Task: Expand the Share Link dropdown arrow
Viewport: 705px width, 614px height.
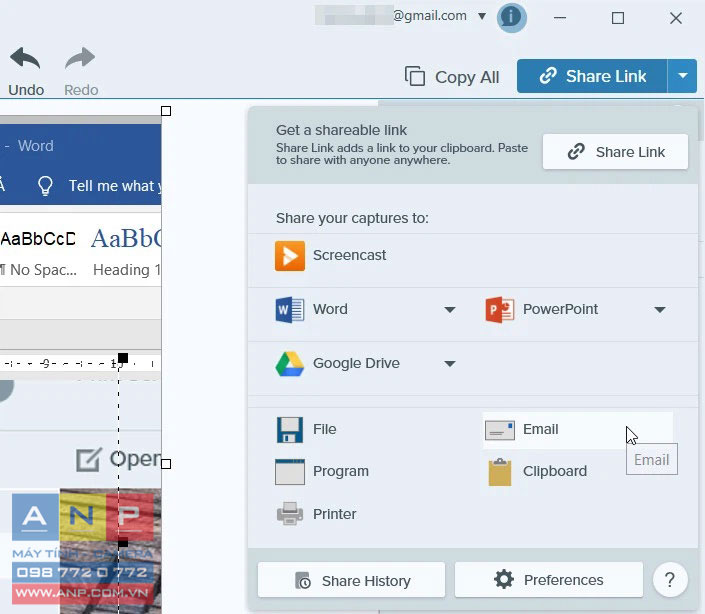Action: point(683,76)
